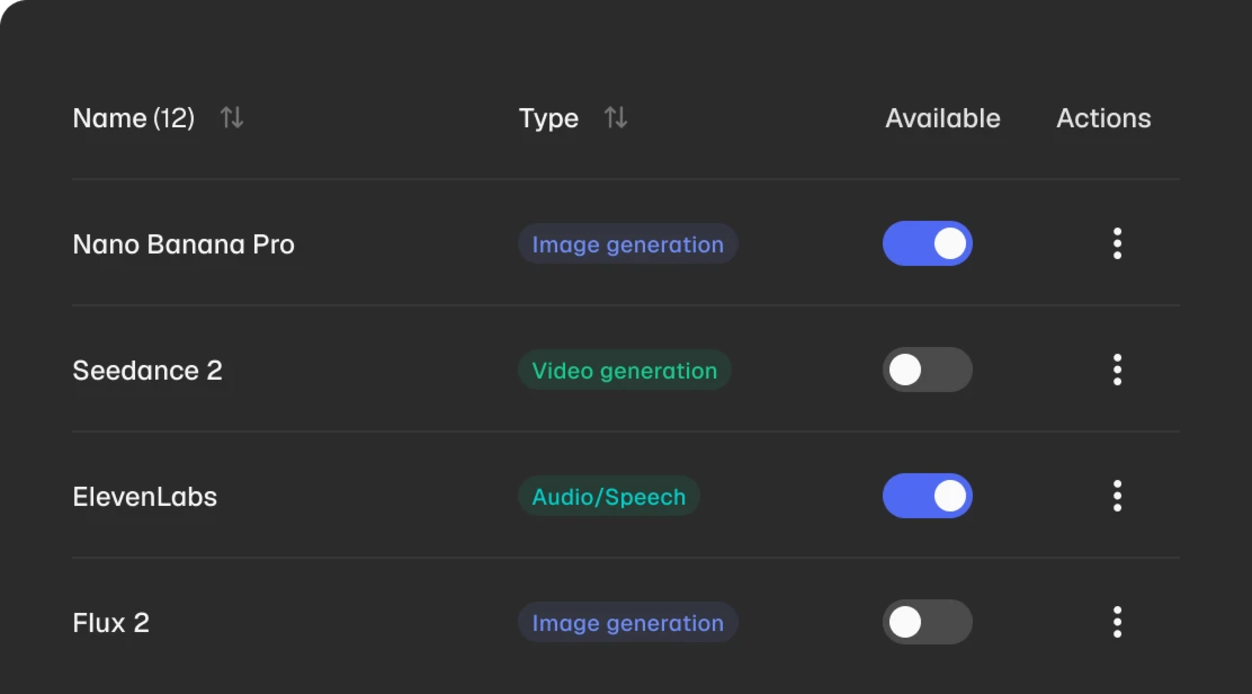This screenshot has height=694, width=1252.
Task: Enable the Seedance 2 model
Action: click(927, 369)
